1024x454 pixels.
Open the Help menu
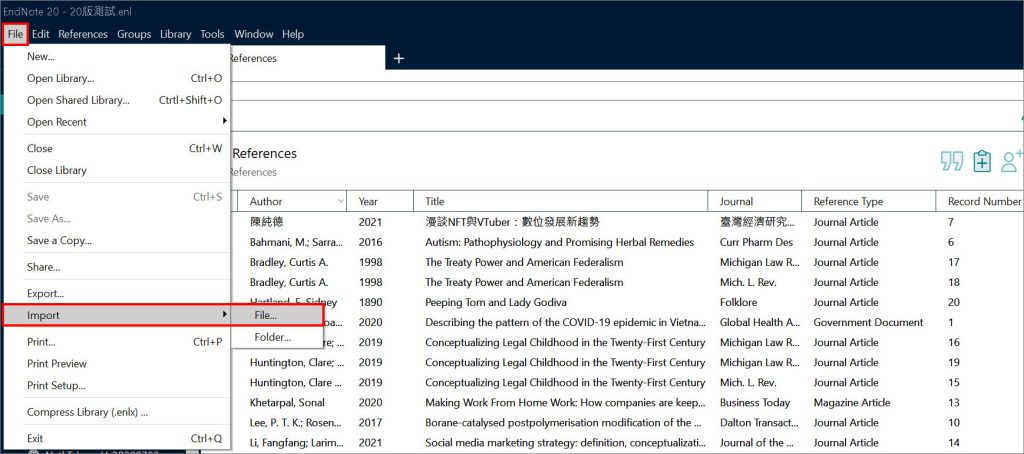point(293,34)
